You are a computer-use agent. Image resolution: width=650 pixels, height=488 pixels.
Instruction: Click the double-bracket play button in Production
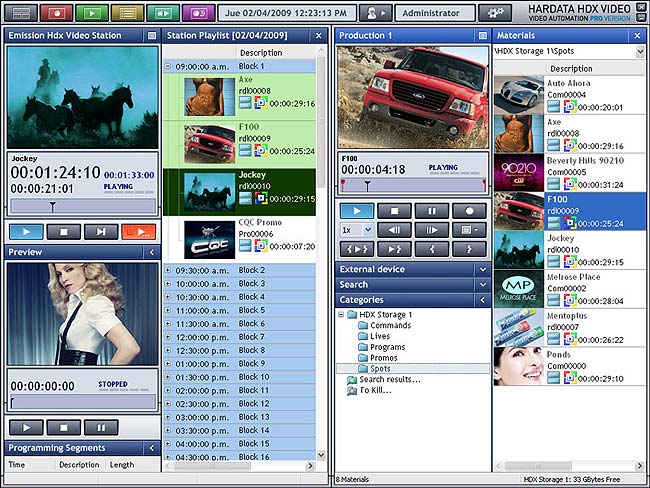coord(357,249)
